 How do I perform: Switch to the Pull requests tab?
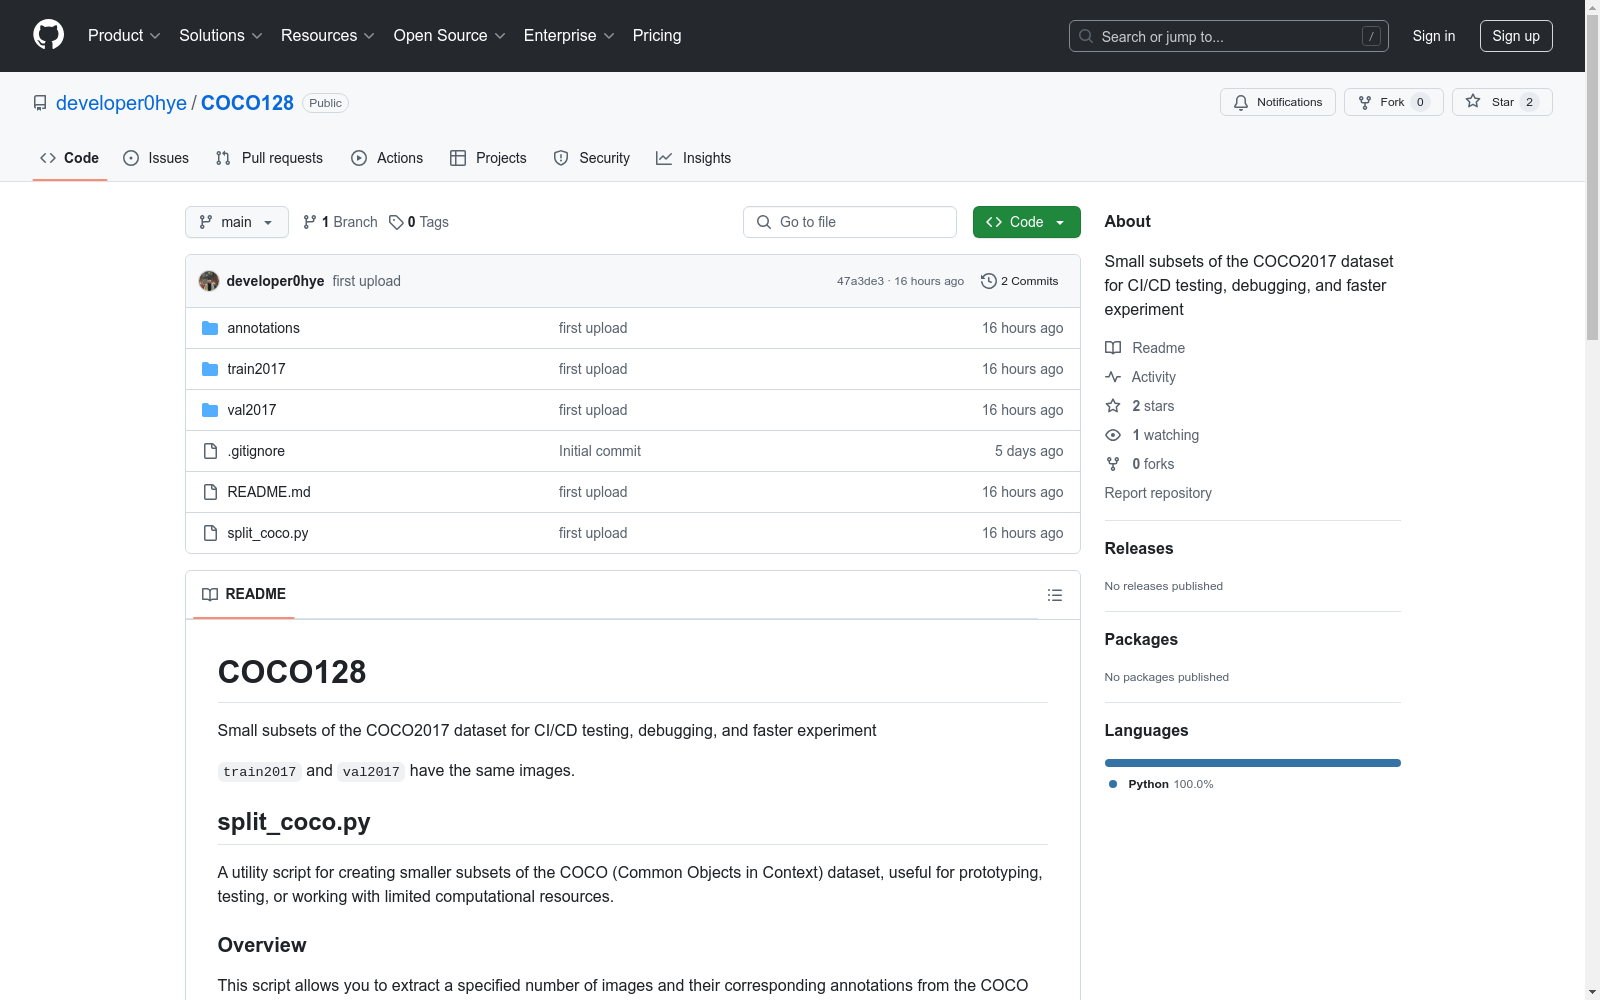point(269,158)
